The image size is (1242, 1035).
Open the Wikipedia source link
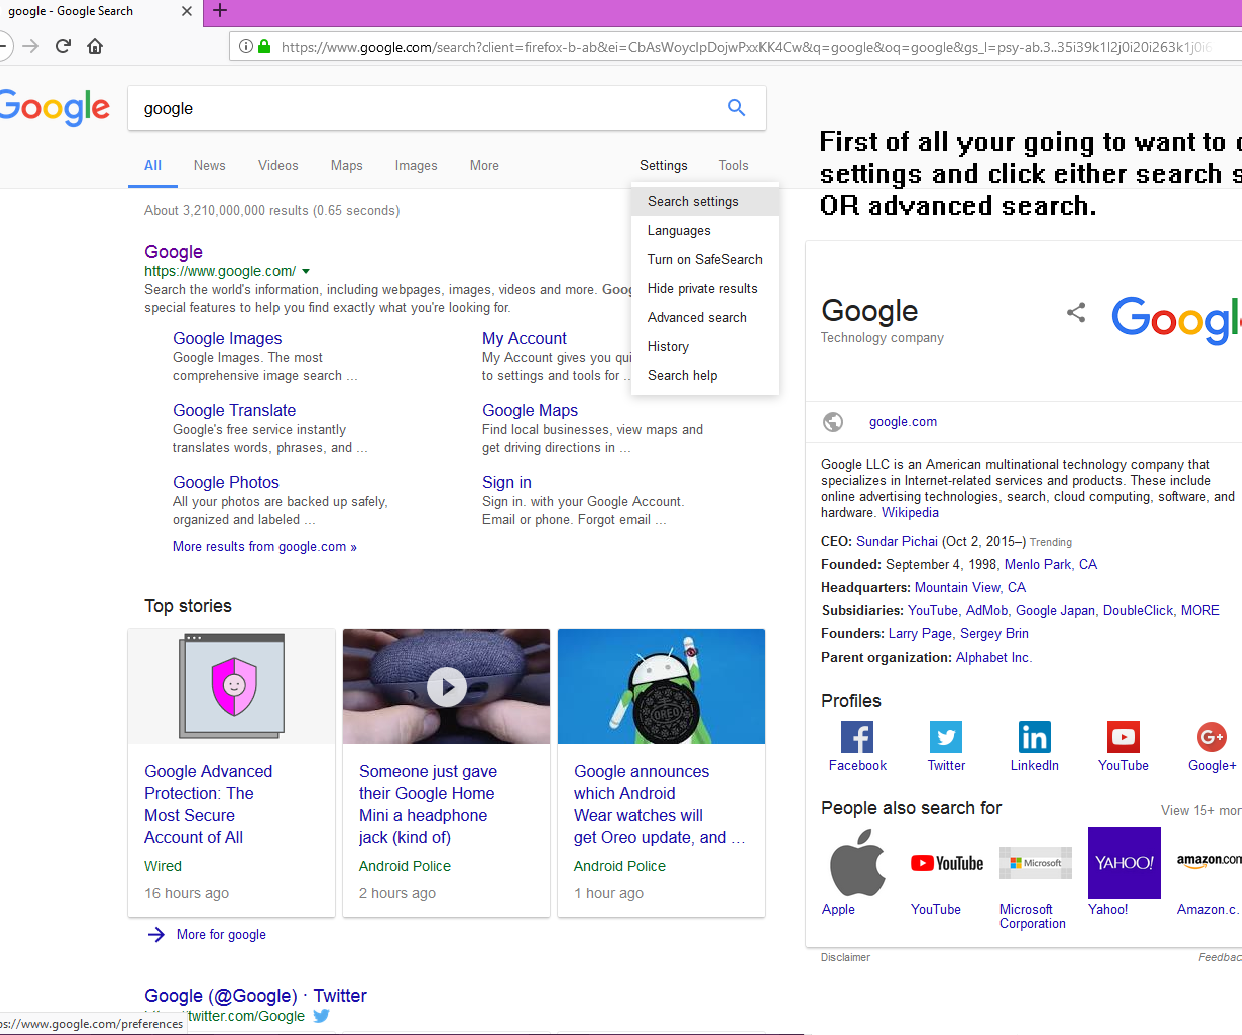point(910,513)
